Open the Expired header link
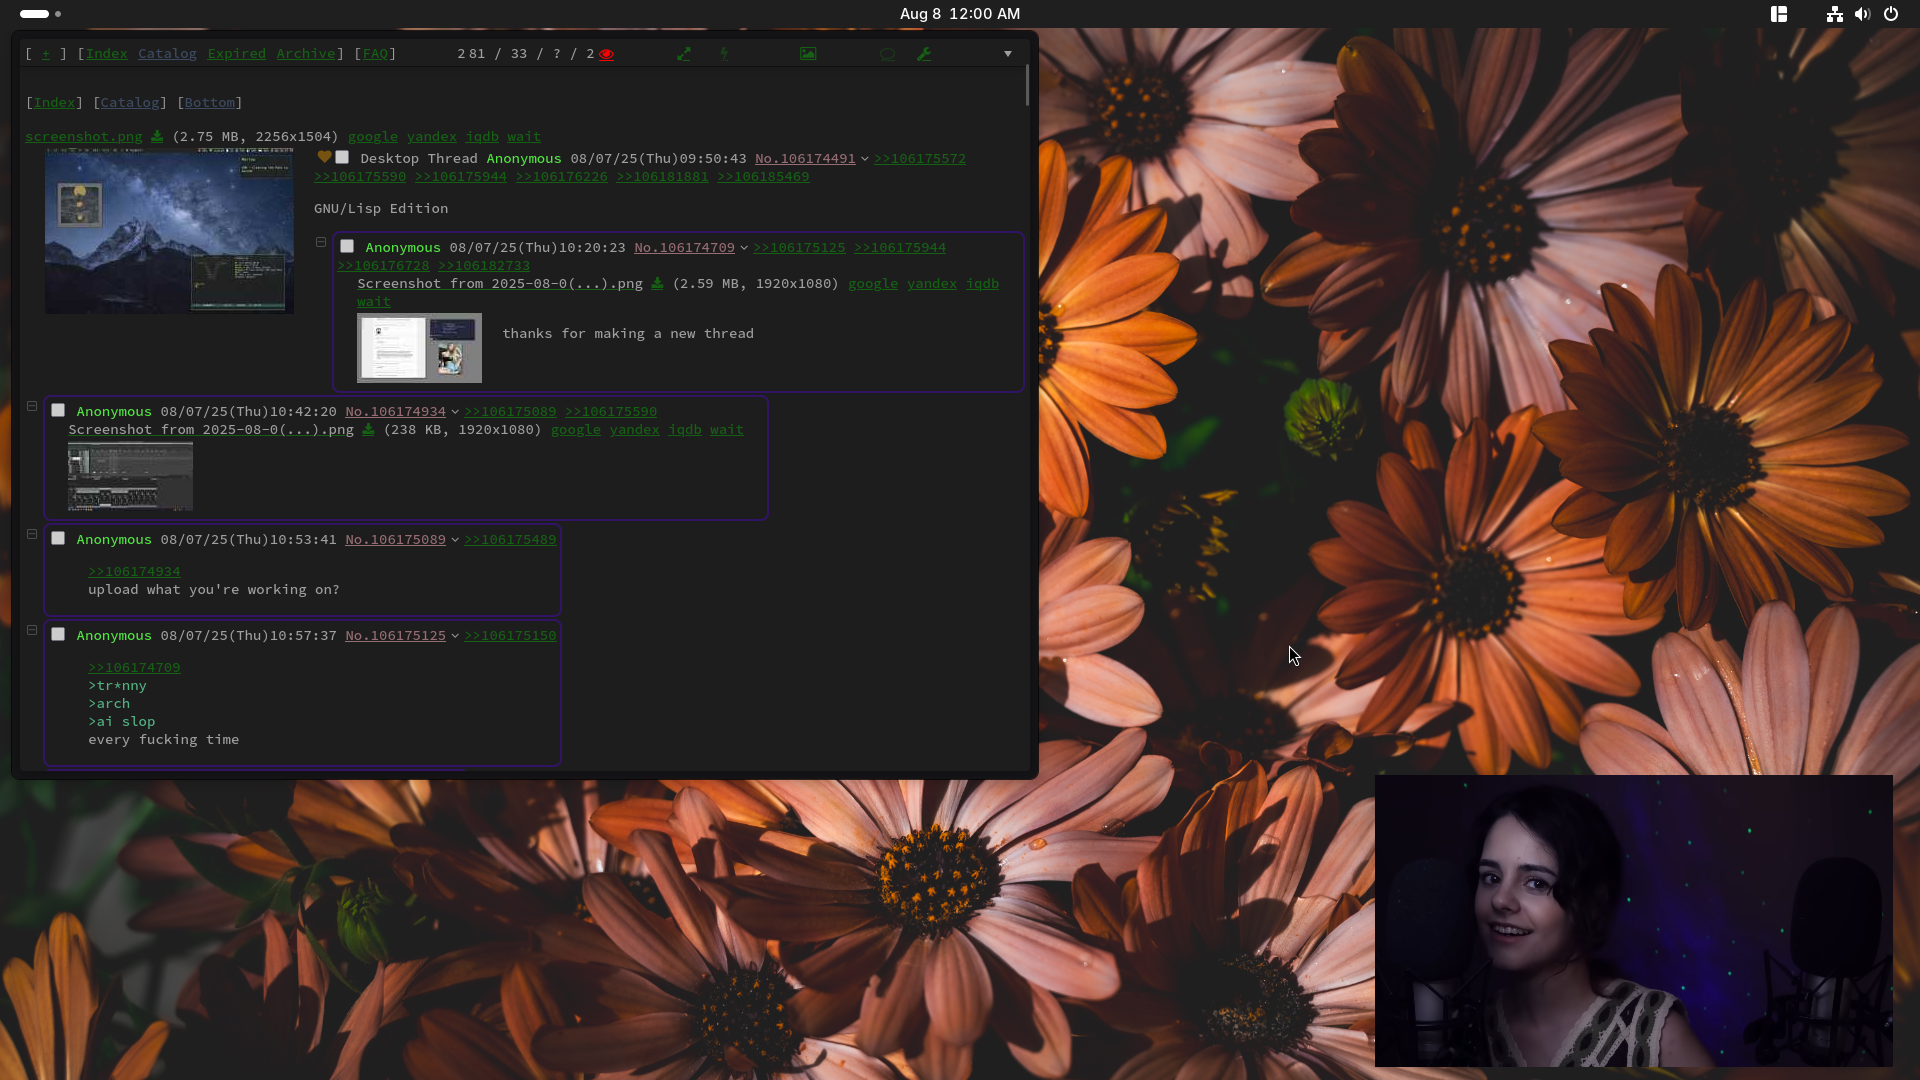This screenshot has height=1080, width=1920. tap(236, 54)
